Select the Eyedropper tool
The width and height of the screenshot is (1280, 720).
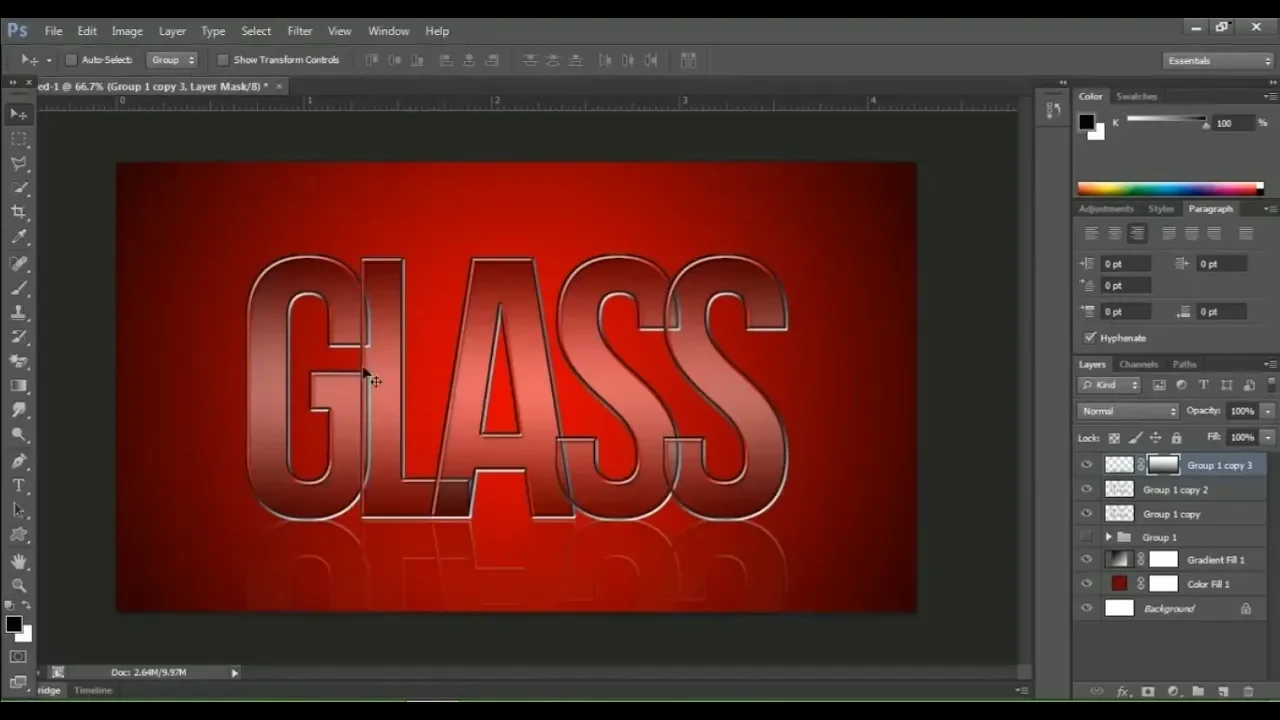(x=19, y=237)
